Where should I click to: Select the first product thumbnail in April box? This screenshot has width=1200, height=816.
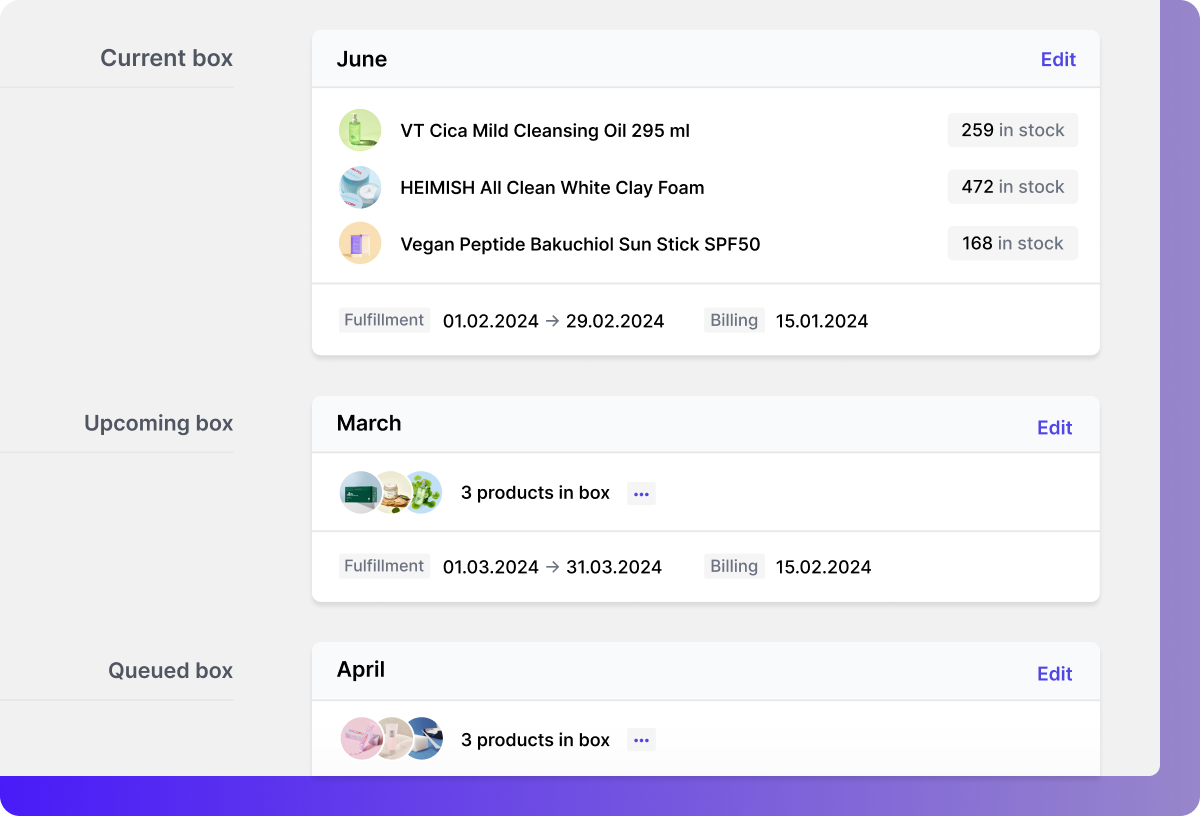point(361,739)
